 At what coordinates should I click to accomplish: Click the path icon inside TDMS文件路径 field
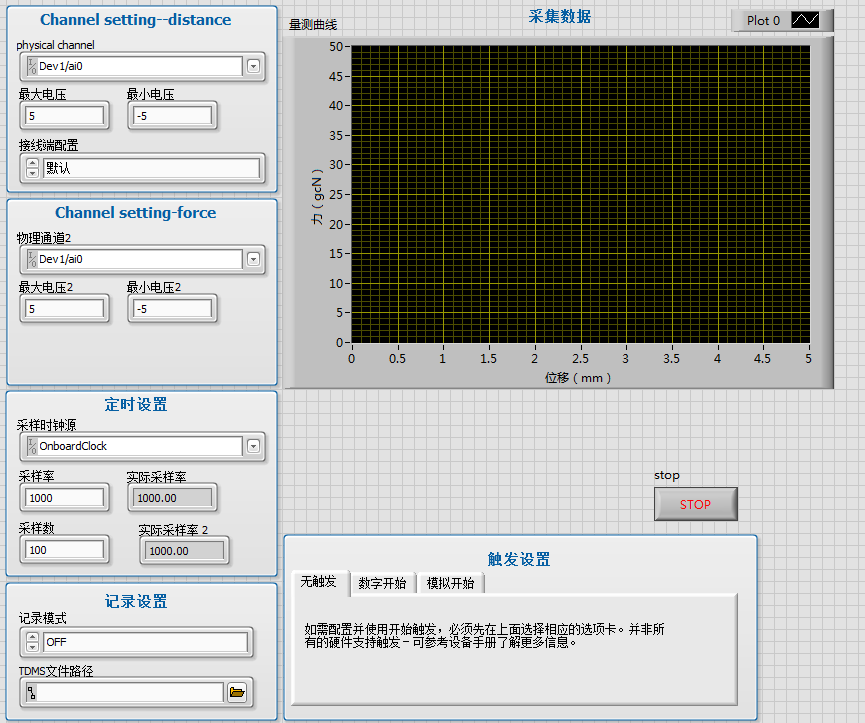[31, 693]
